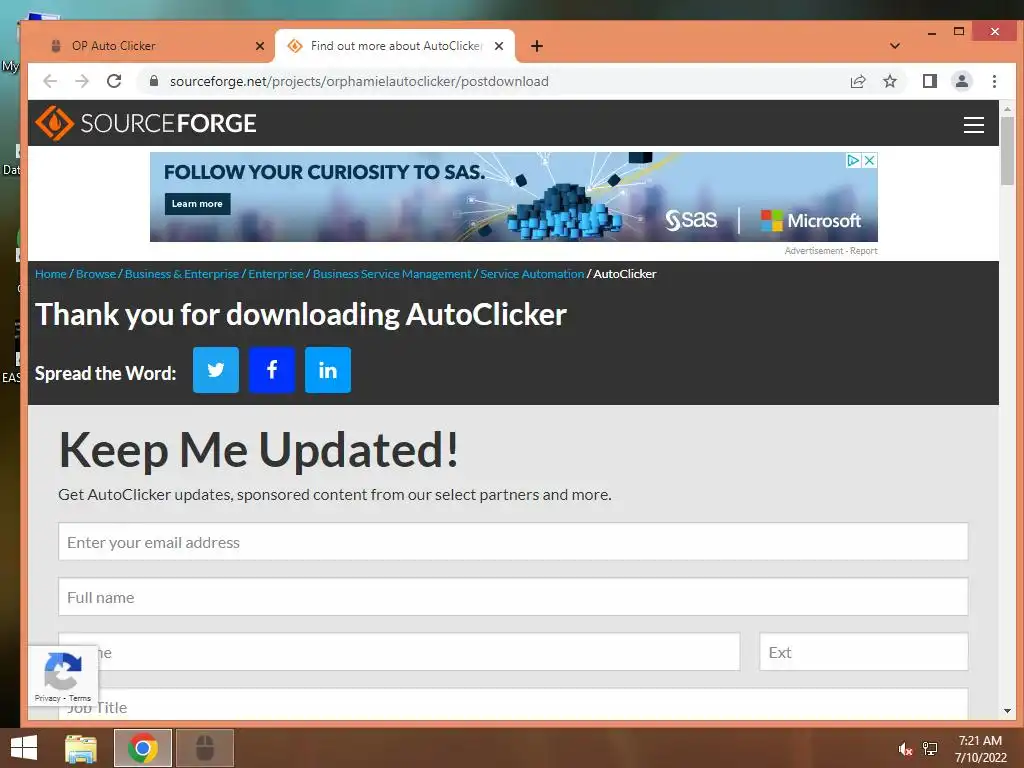
Task: Click the Full name field
Action: (x=513, y=596)
